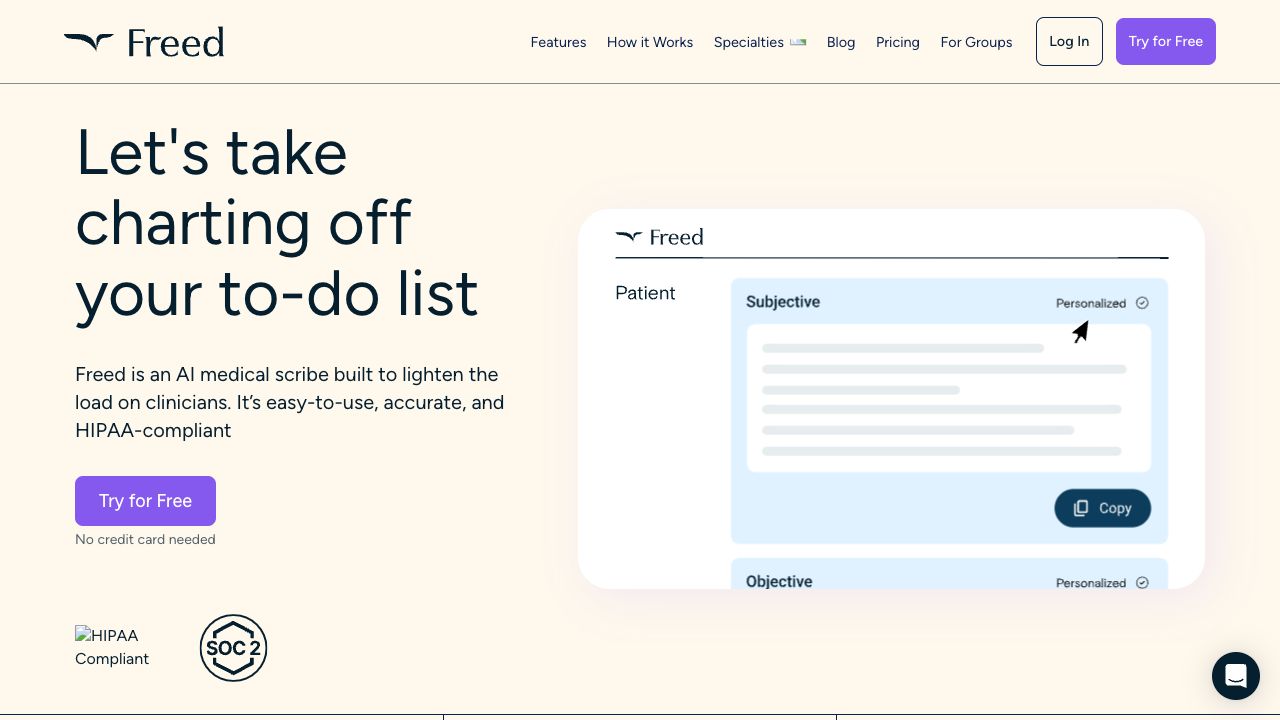Expand the Specialties navigation item

759,42
